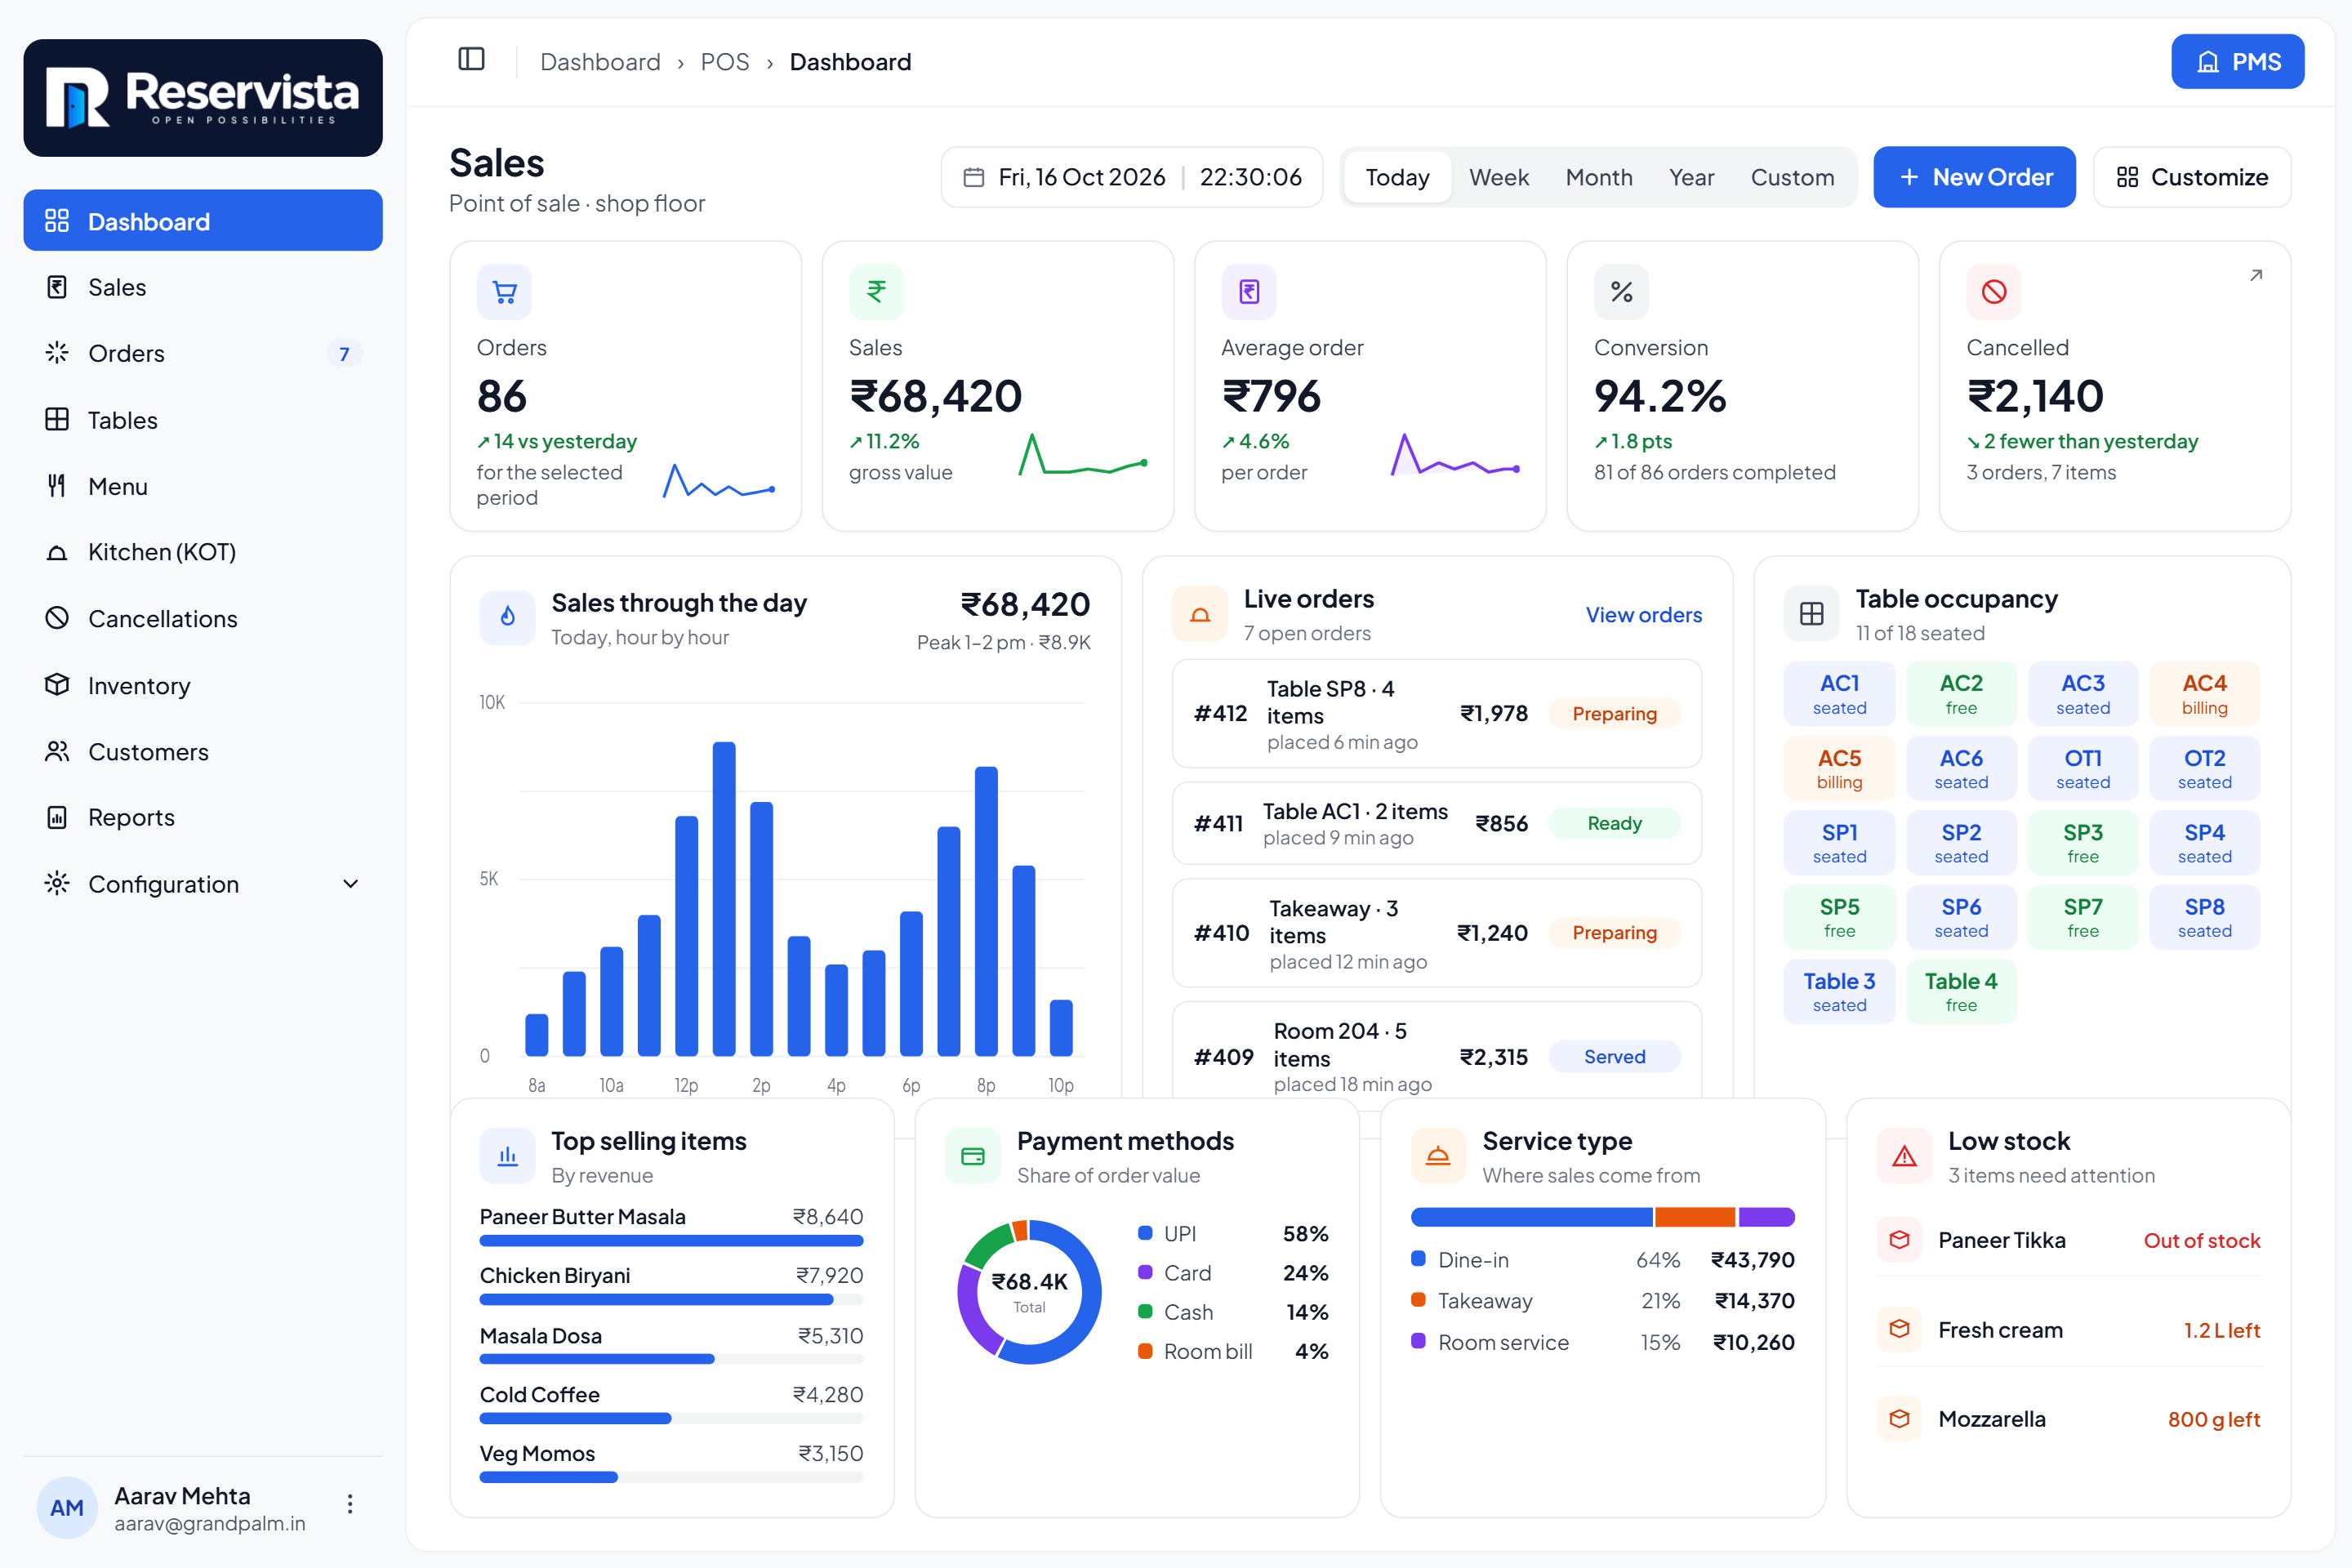Click the Table occupancy grid icon
The image size is (2352, 1568).
click(x=1811, y=614)
